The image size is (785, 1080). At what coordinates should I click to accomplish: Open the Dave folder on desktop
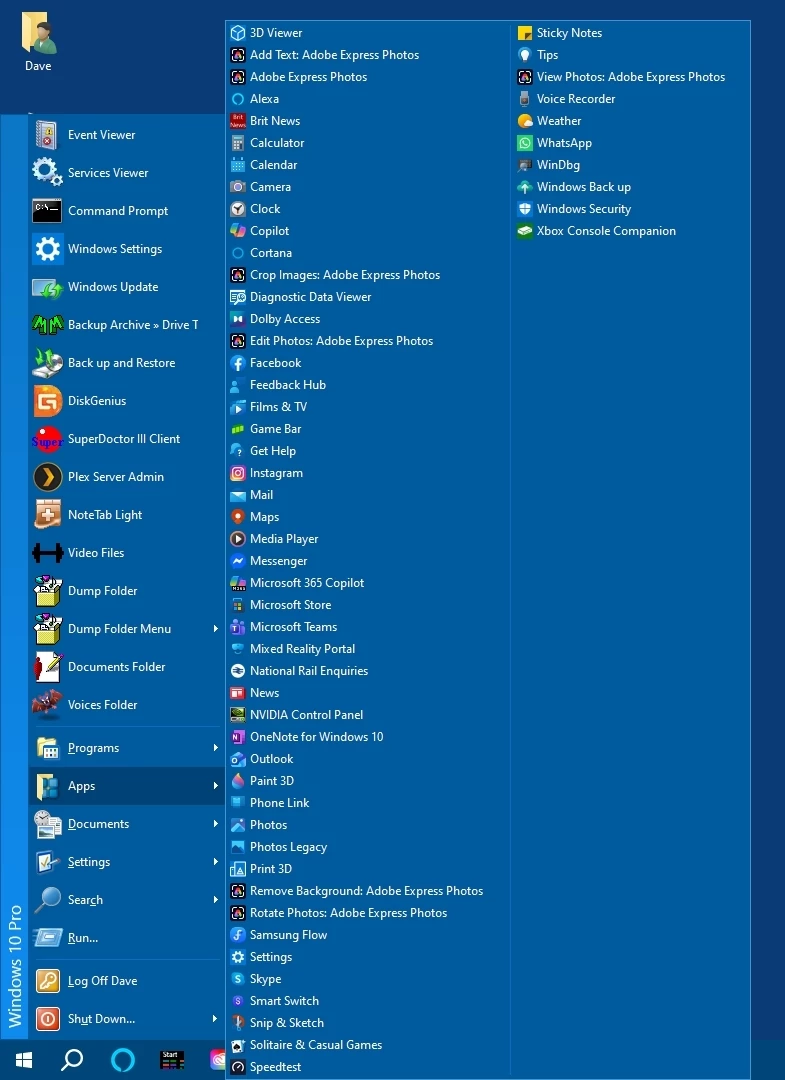point(39,43)
